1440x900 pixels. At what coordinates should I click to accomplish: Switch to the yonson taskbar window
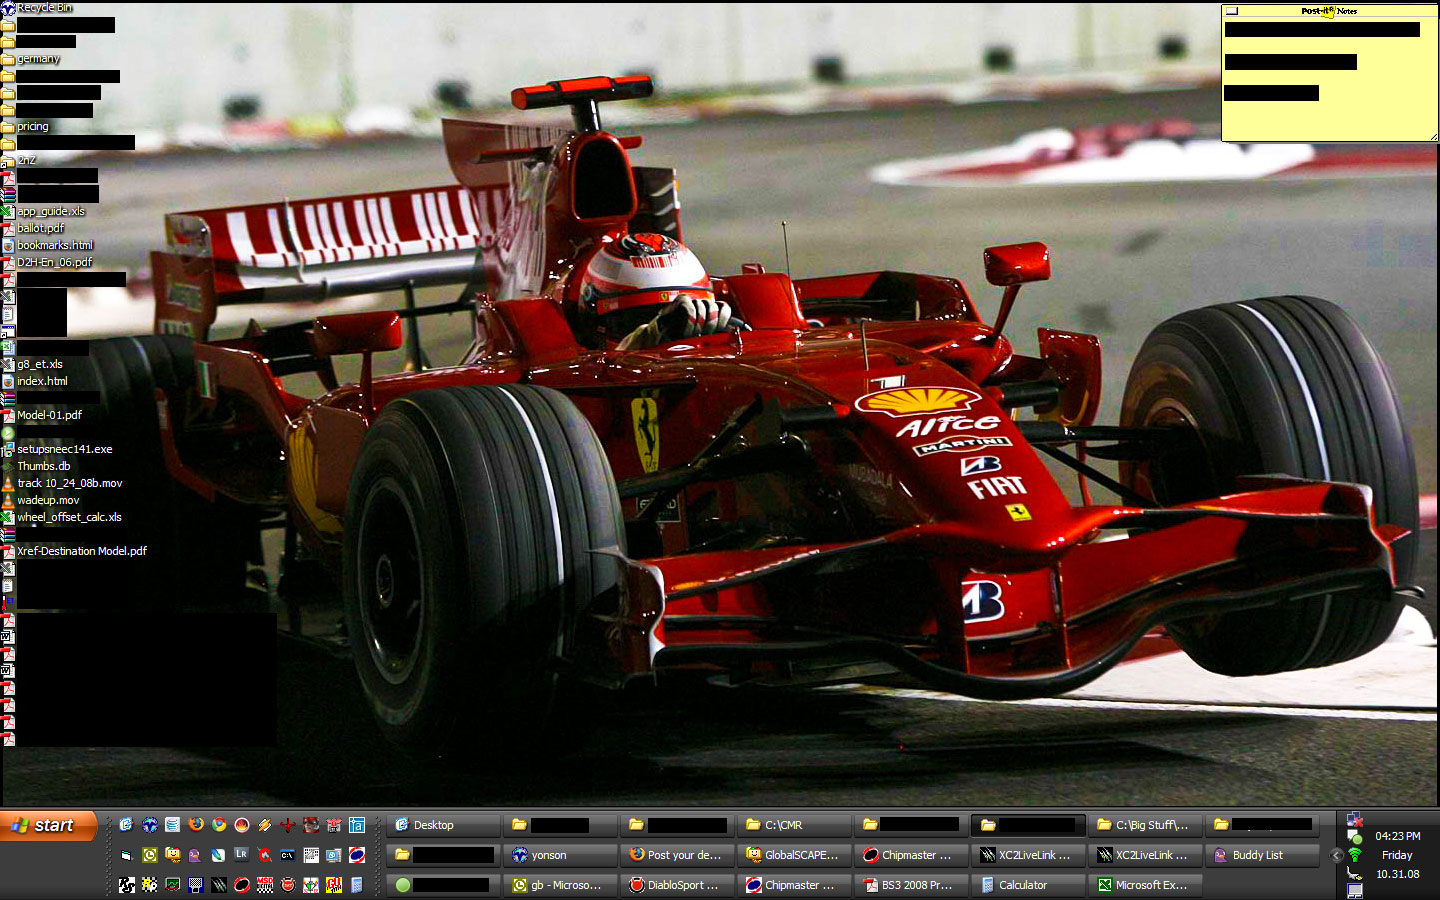pos(560,856)
